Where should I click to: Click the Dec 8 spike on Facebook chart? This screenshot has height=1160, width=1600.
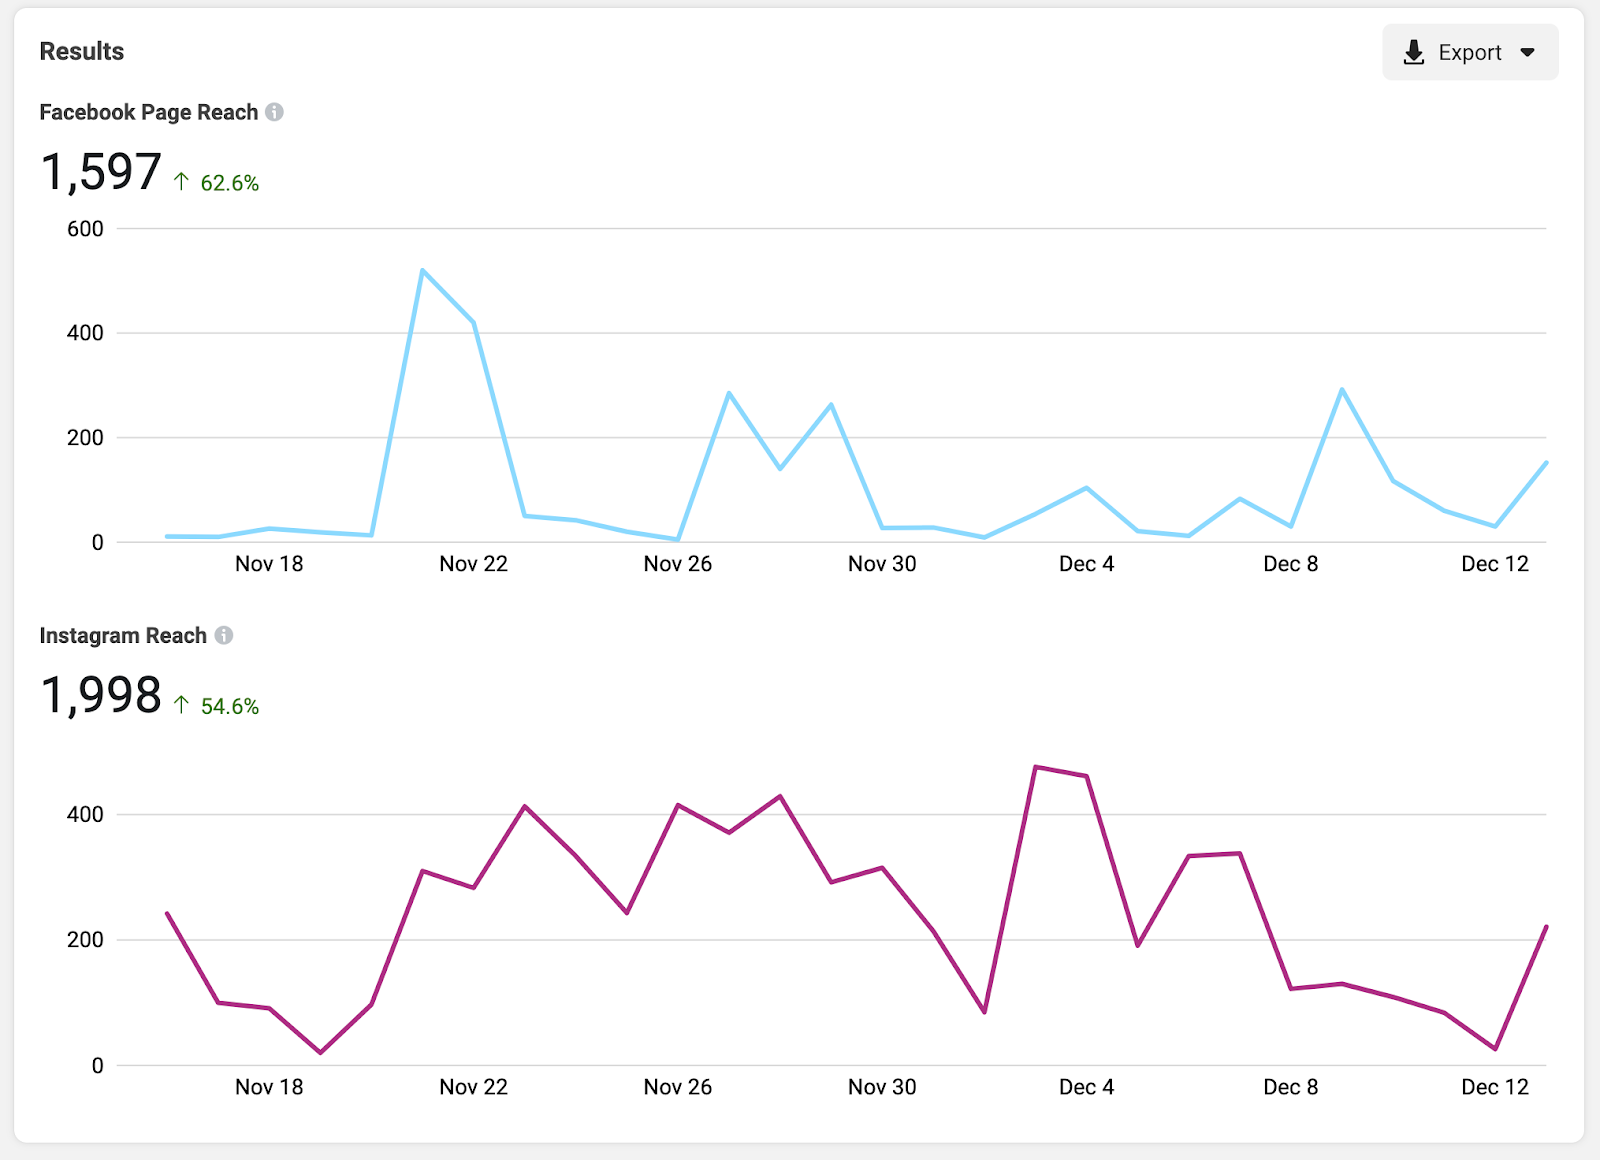[1342, 388]
